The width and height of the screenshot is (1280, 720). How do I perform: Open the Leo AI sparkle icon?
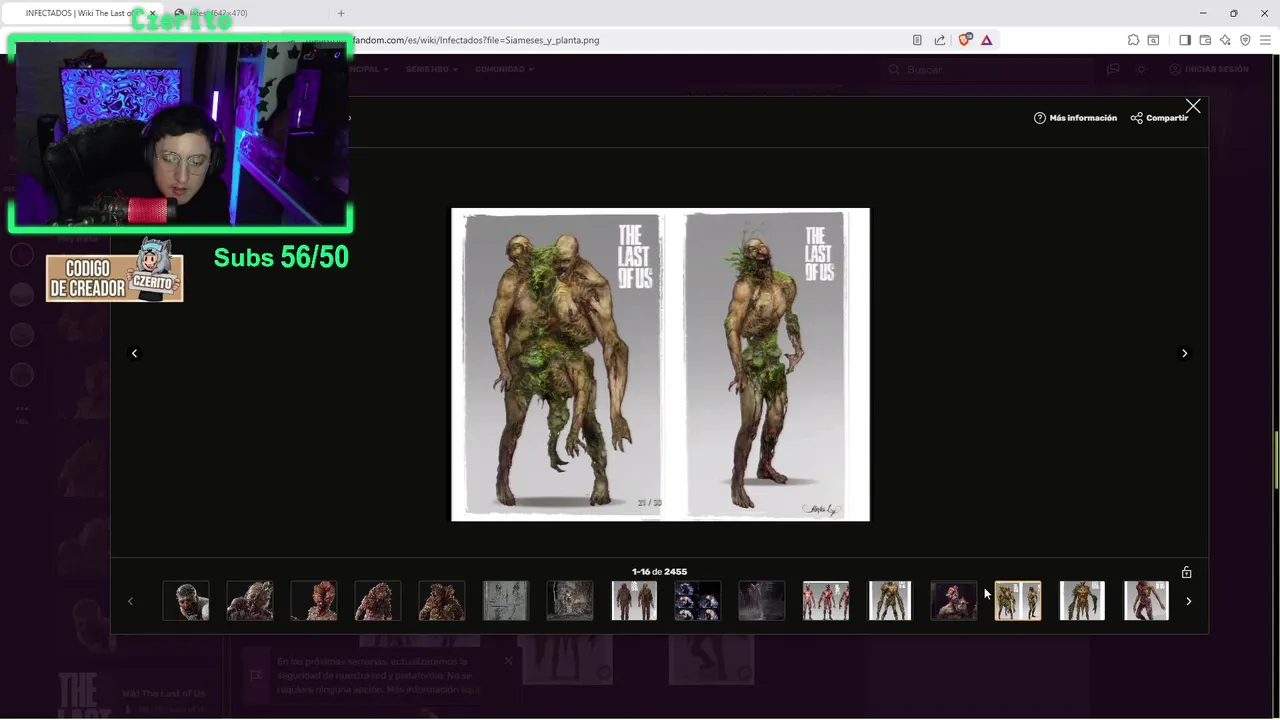point(1225,40)
